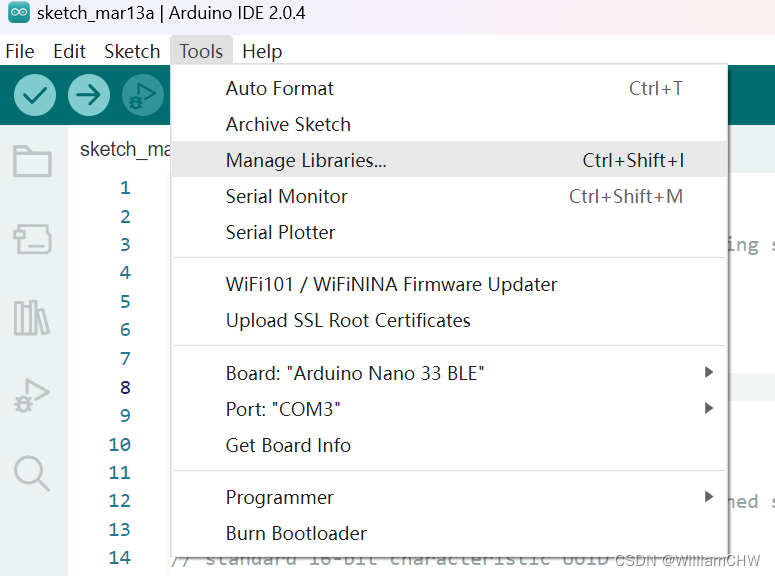
Task: Open Serial Monitor from the menu
Action: coord(449,196)
